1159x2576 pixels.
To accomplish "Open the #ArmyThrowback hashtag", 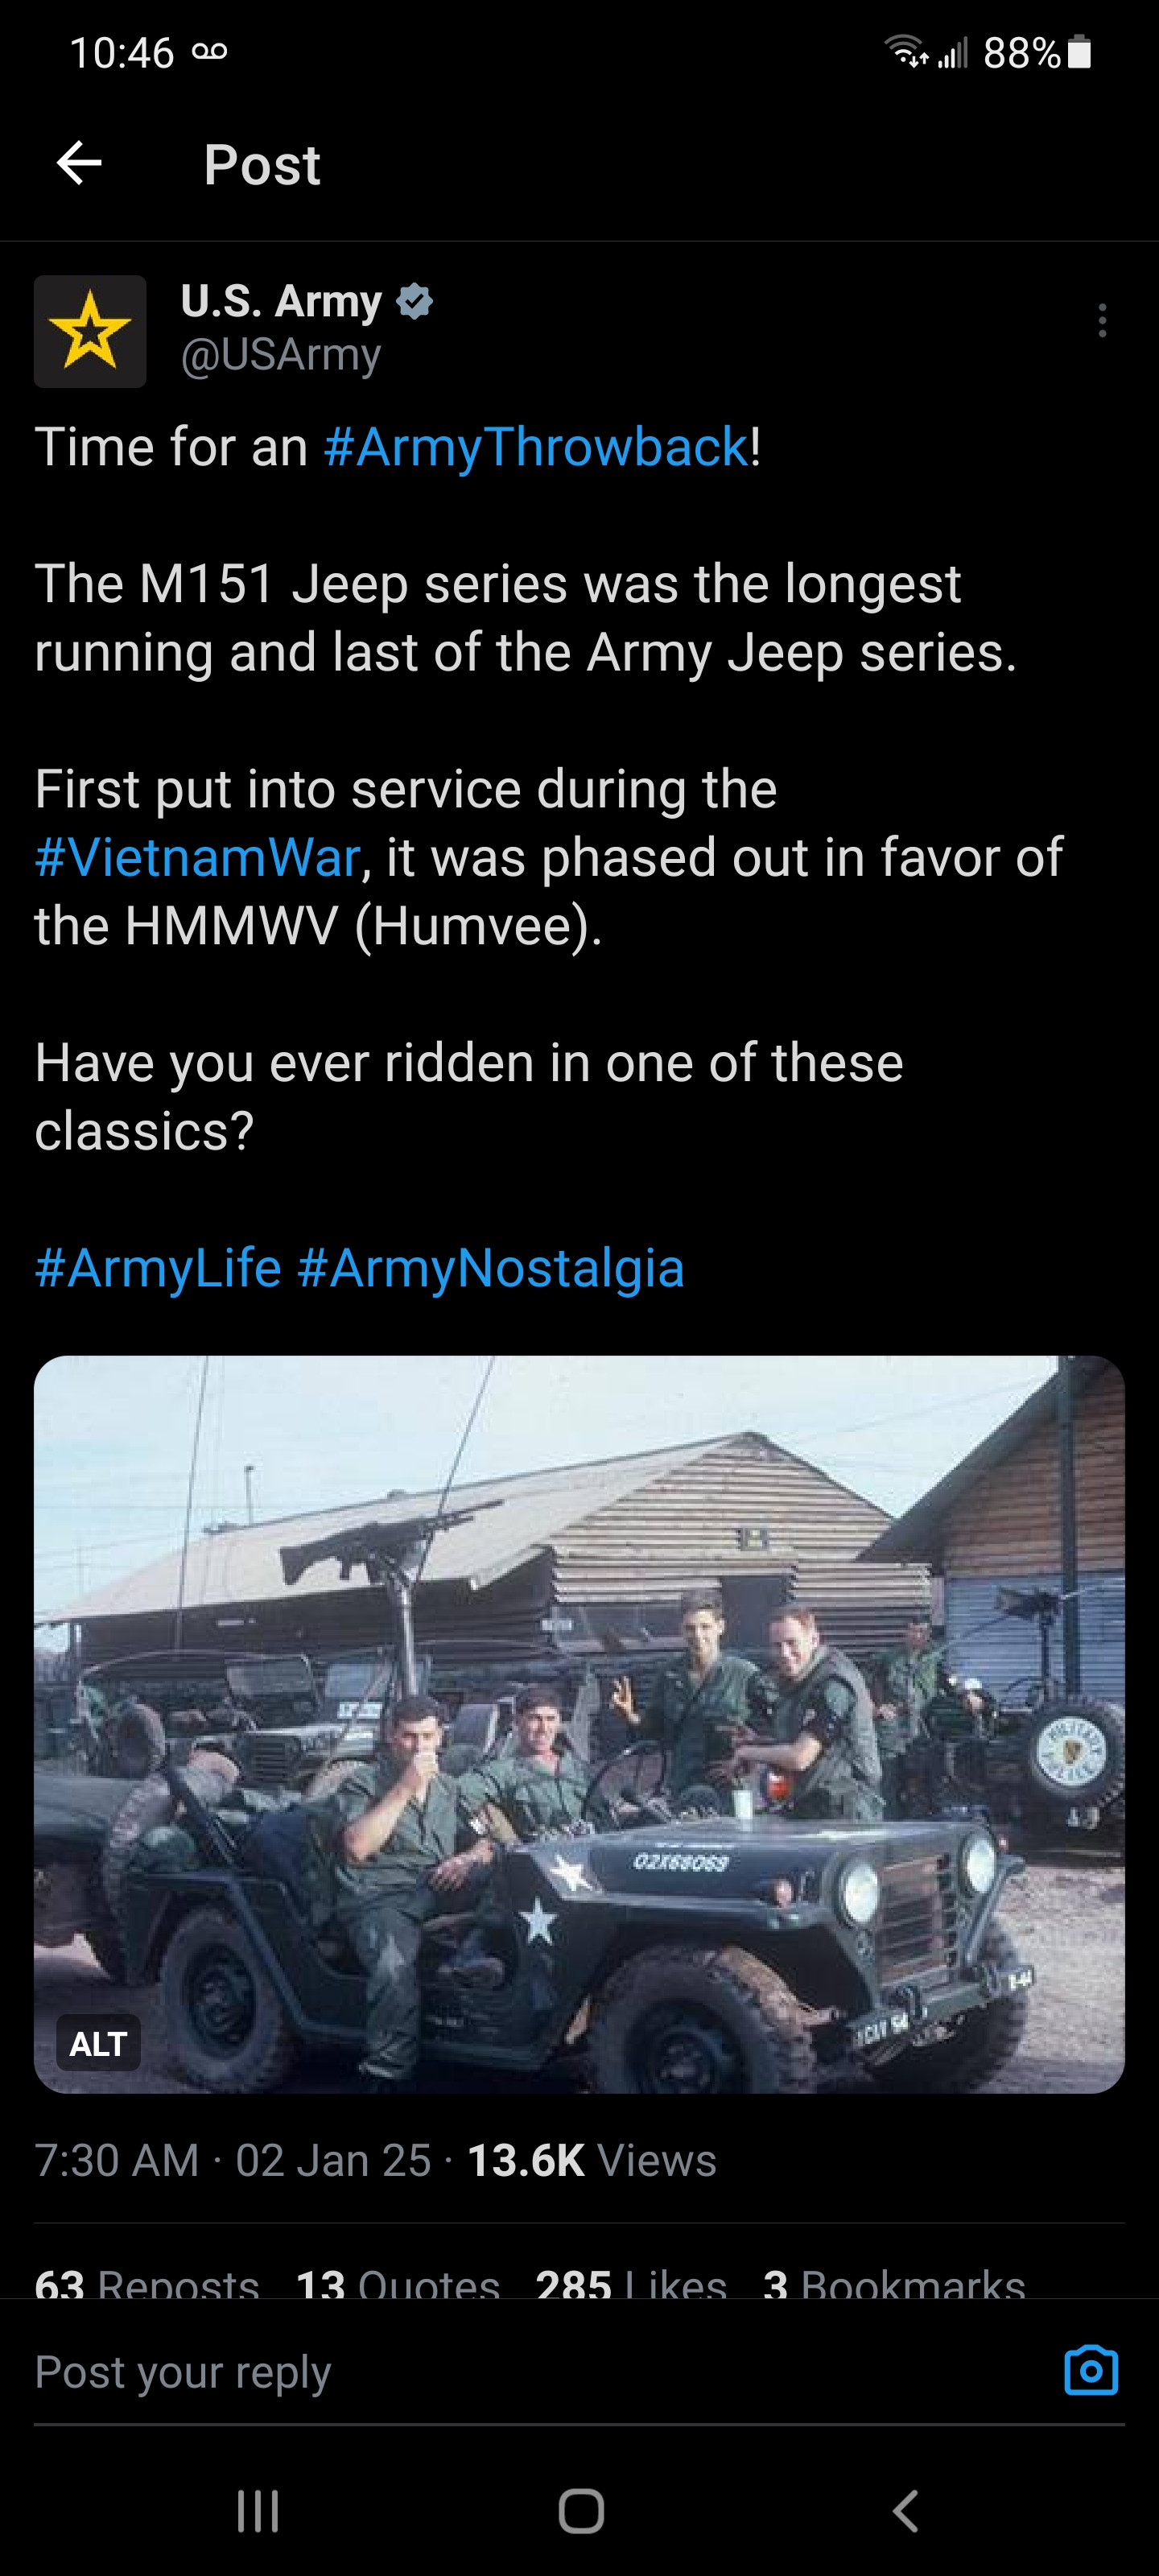I will [536, 446].
